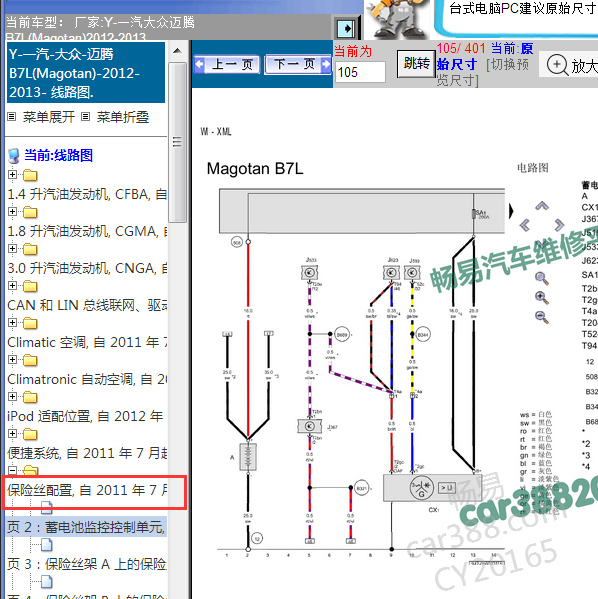Click sidebar scrollbar up arrow
This screenshot has width=598, height=599.
[x=177, y=51]
